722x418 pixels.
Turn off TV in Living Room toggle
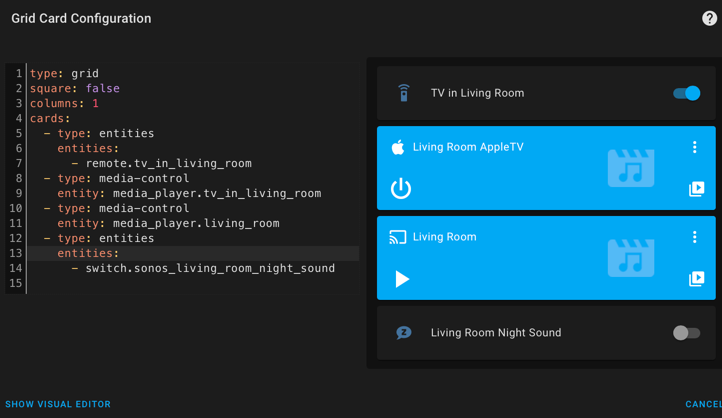tap(686, 93)
